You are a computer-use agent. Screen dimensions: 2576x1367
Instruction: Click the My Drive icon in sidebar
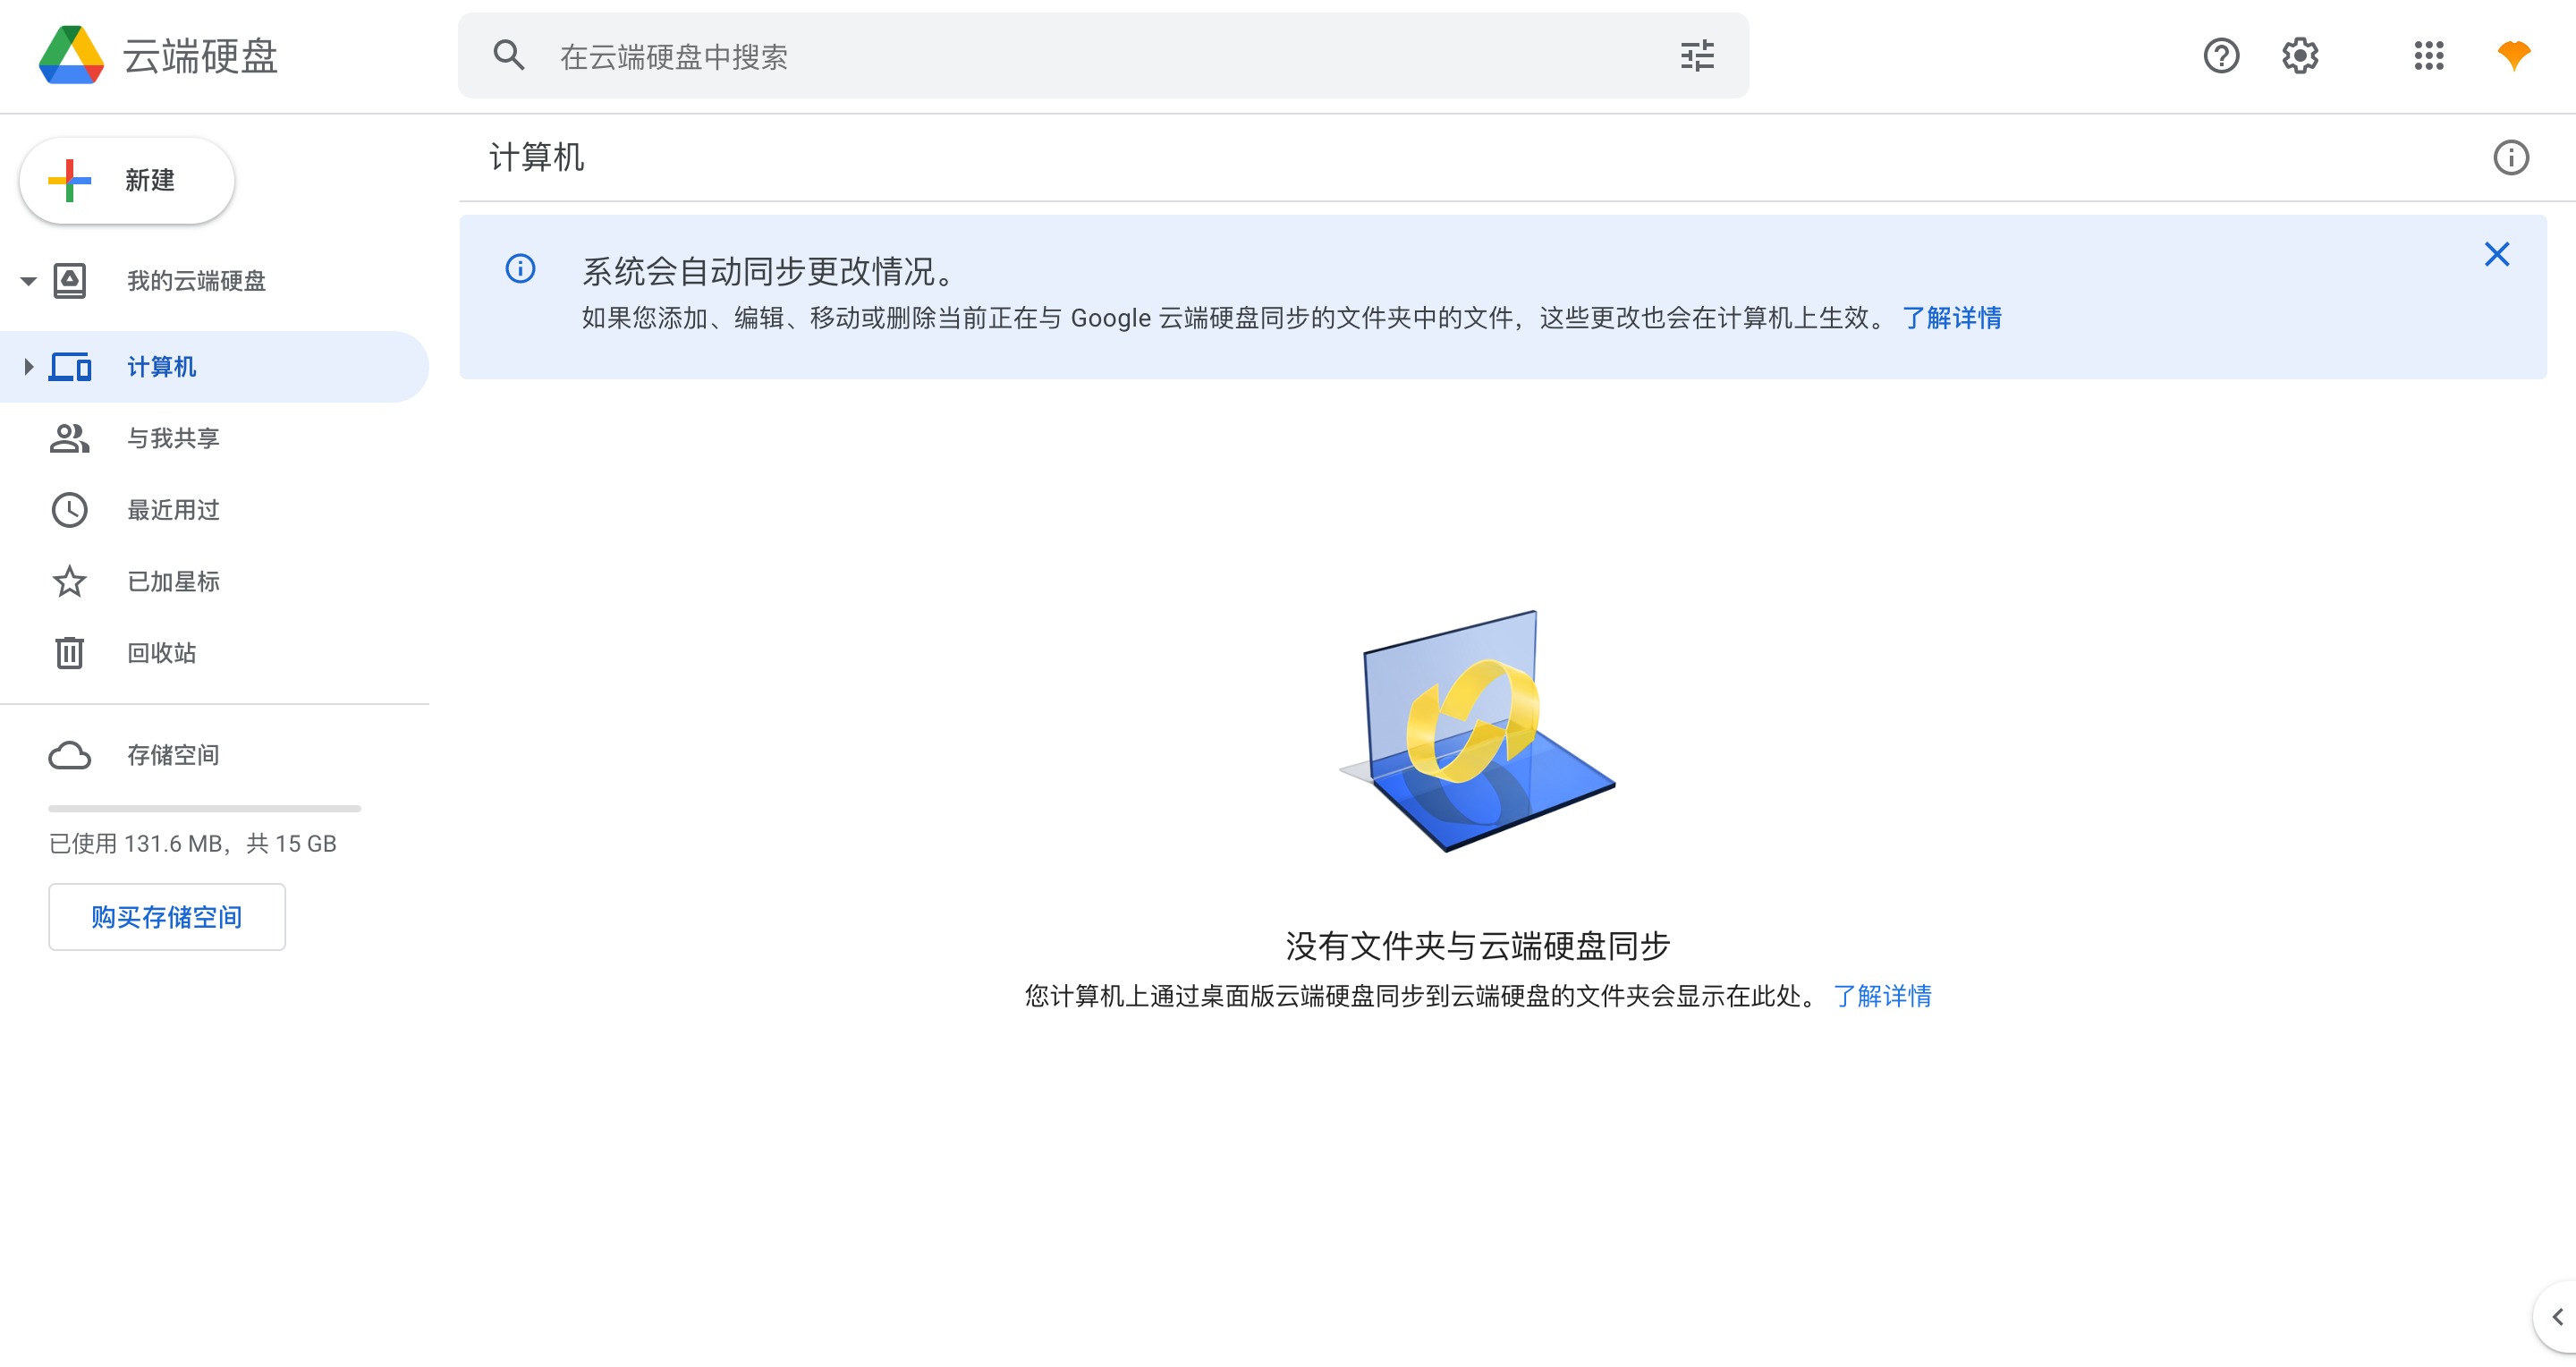click(69, 281)
